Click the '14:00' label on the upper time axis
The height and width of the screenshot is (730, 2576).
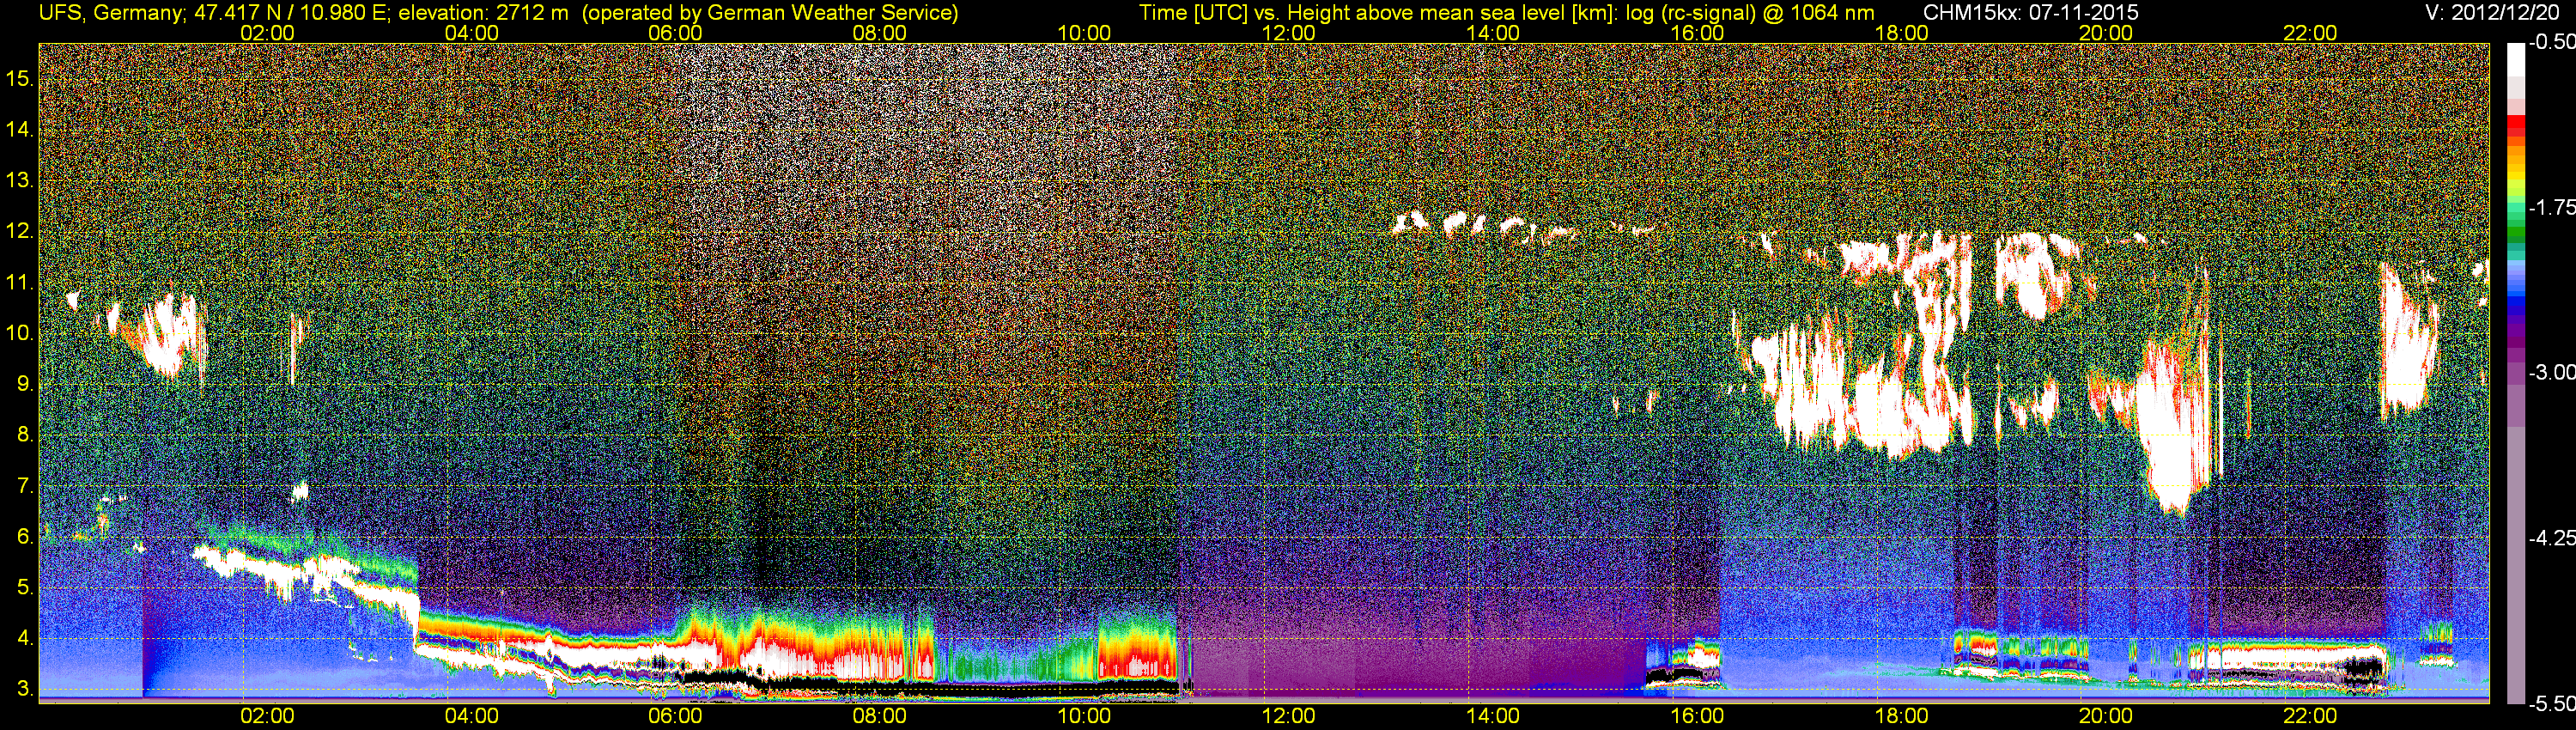pyautogui.click(x=1493, y=33)
